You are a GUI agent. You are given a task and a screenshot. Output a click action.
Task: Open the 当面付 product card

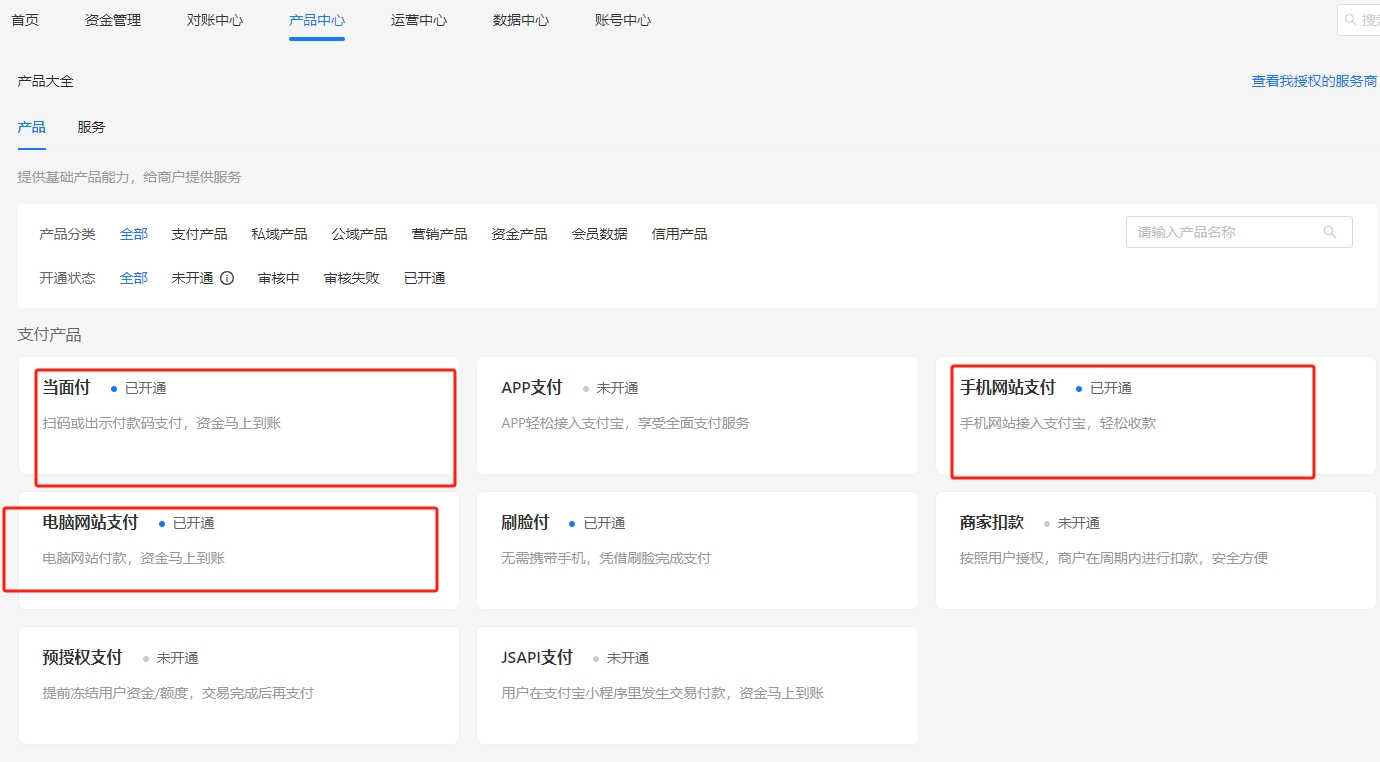[239, 415]
